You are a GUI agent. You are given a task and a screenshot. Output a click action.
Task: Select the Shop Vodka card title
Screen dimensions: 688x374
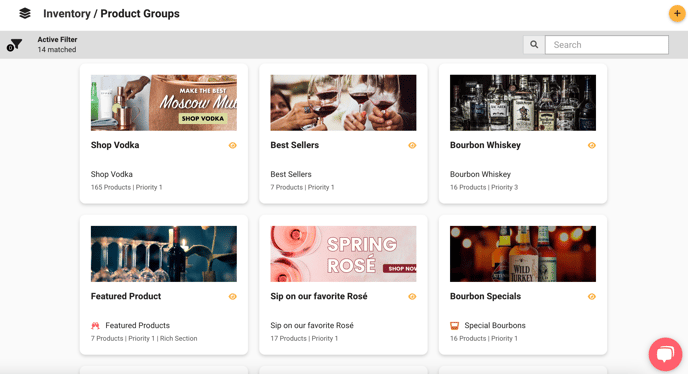[x=115, y=145]
